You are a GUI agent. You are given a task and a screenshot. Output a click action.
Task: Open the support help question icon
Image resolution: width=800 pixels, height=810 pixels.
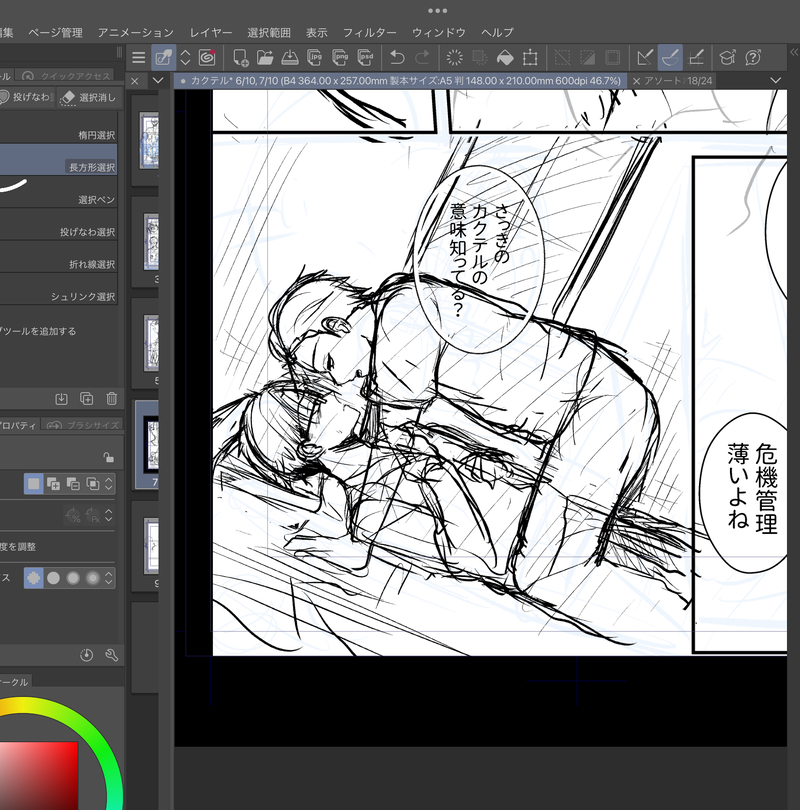753,57
